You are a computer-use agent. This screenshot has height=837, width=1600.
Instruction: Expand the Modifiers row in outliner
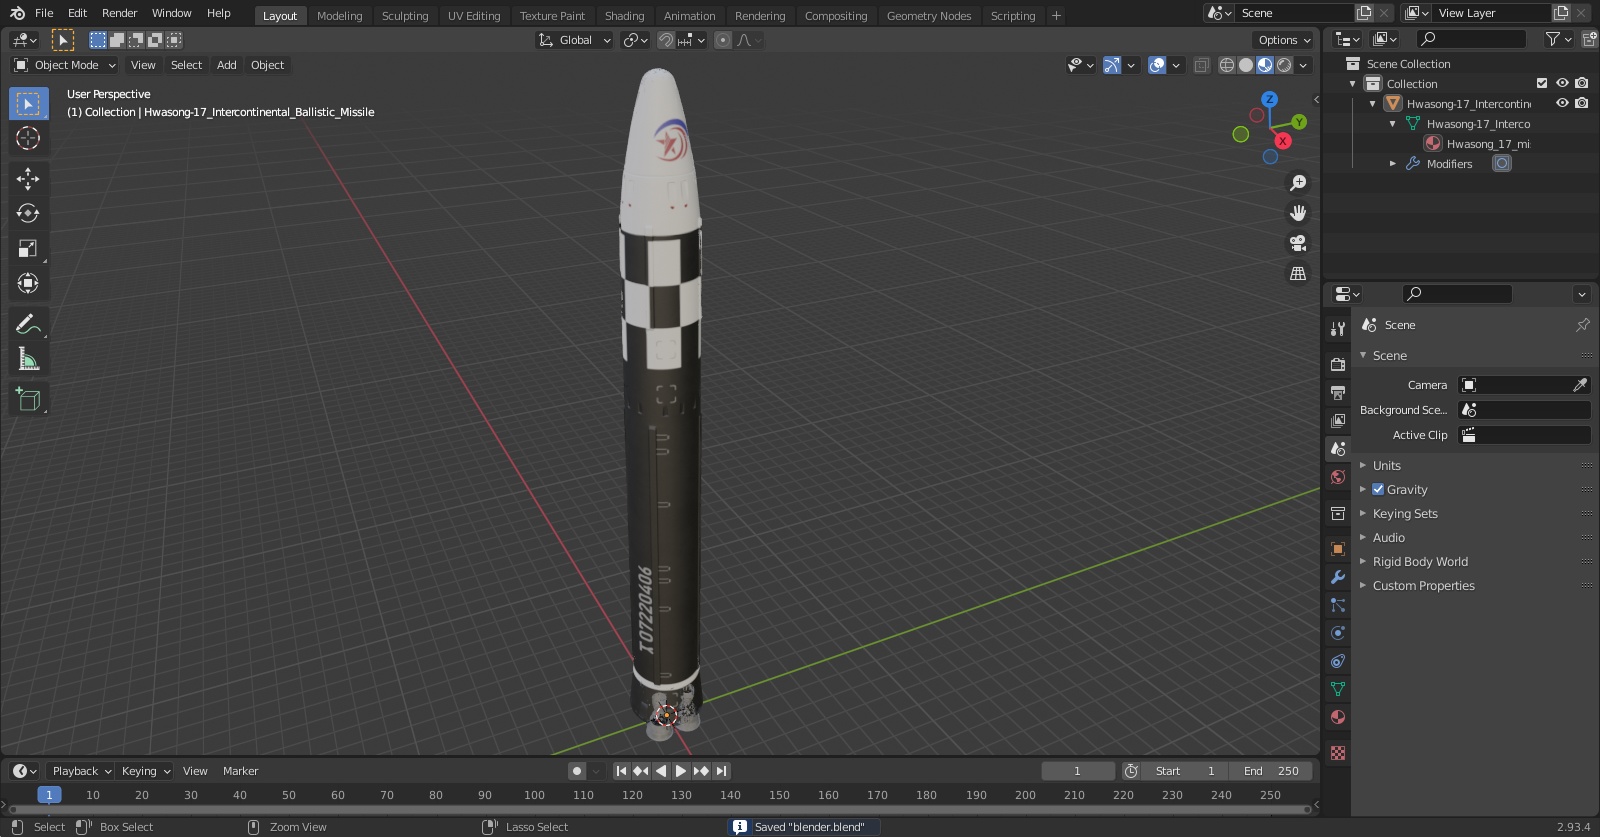point(1393,163)
